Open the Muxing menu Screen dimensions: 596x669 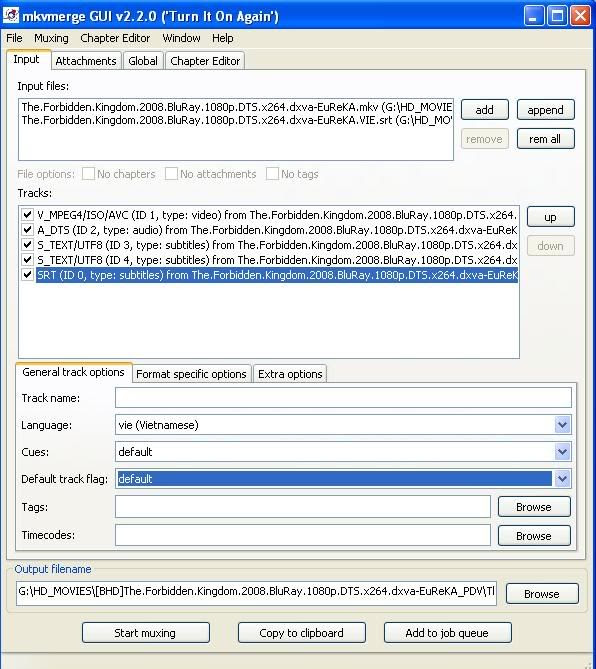[x=51, y=38]
